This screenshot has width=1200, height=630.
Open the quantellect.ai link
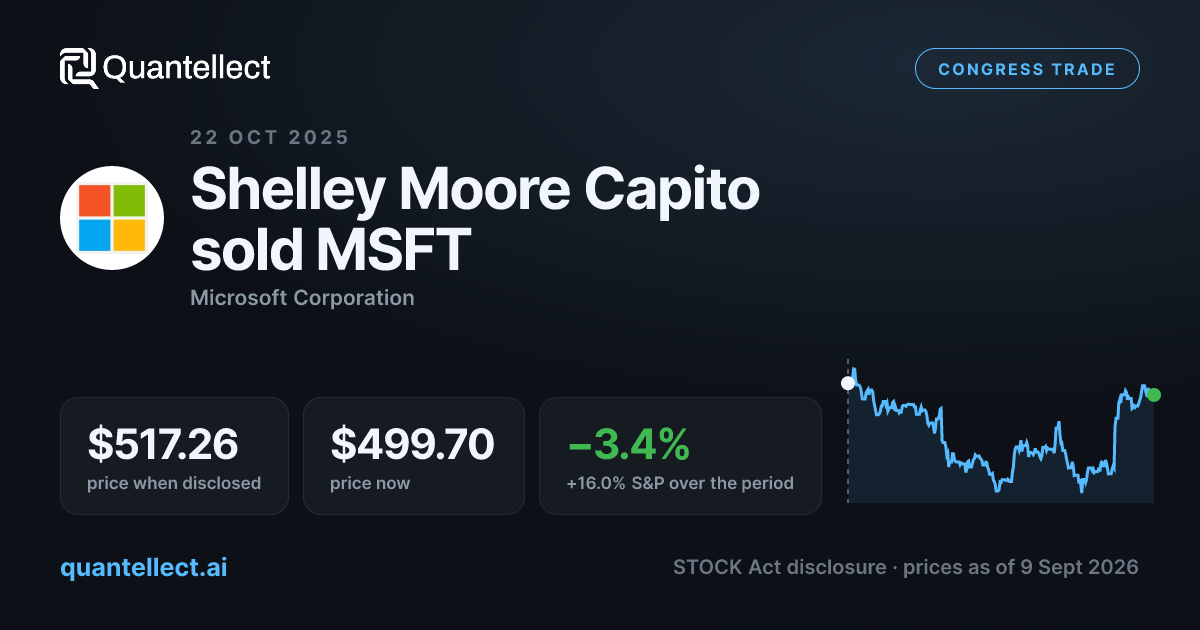[144, 567]
